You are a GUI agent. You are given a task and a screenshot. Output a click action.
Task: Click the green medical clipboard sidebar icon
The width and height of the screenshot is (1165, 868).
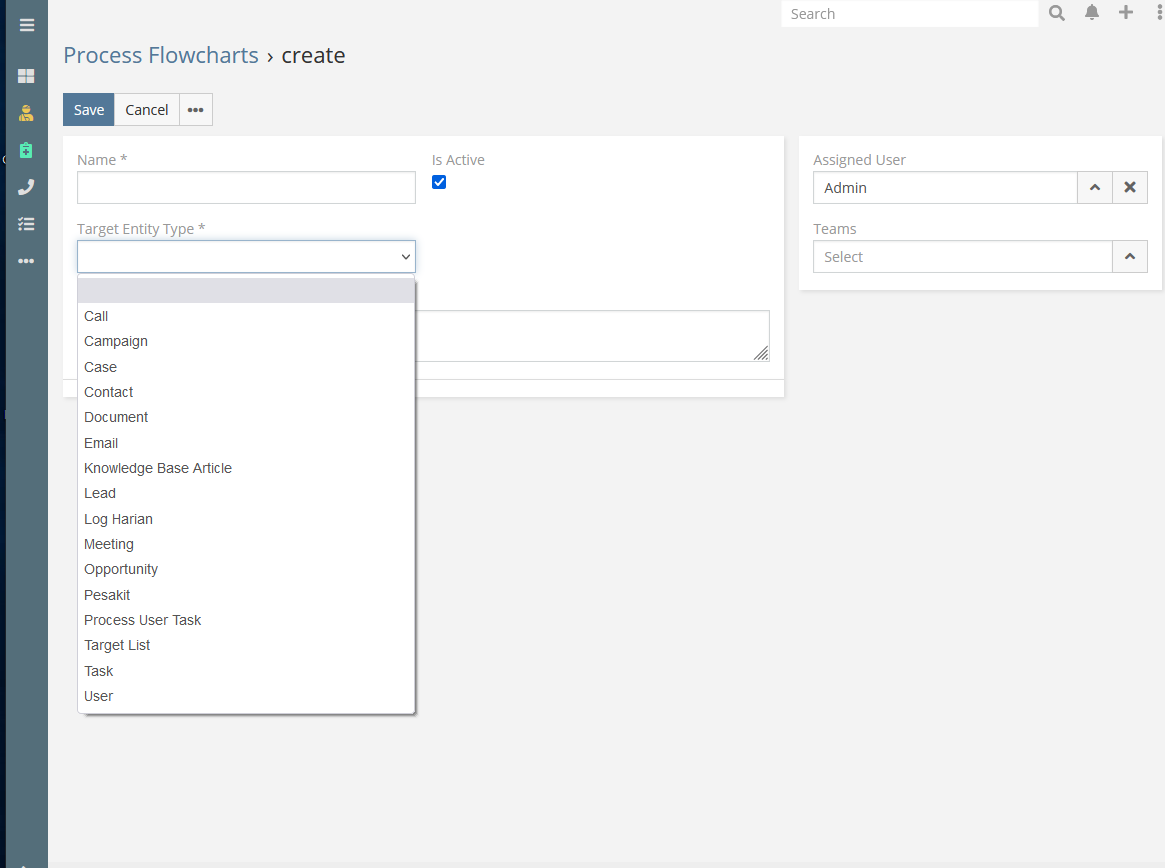point(26,150)
